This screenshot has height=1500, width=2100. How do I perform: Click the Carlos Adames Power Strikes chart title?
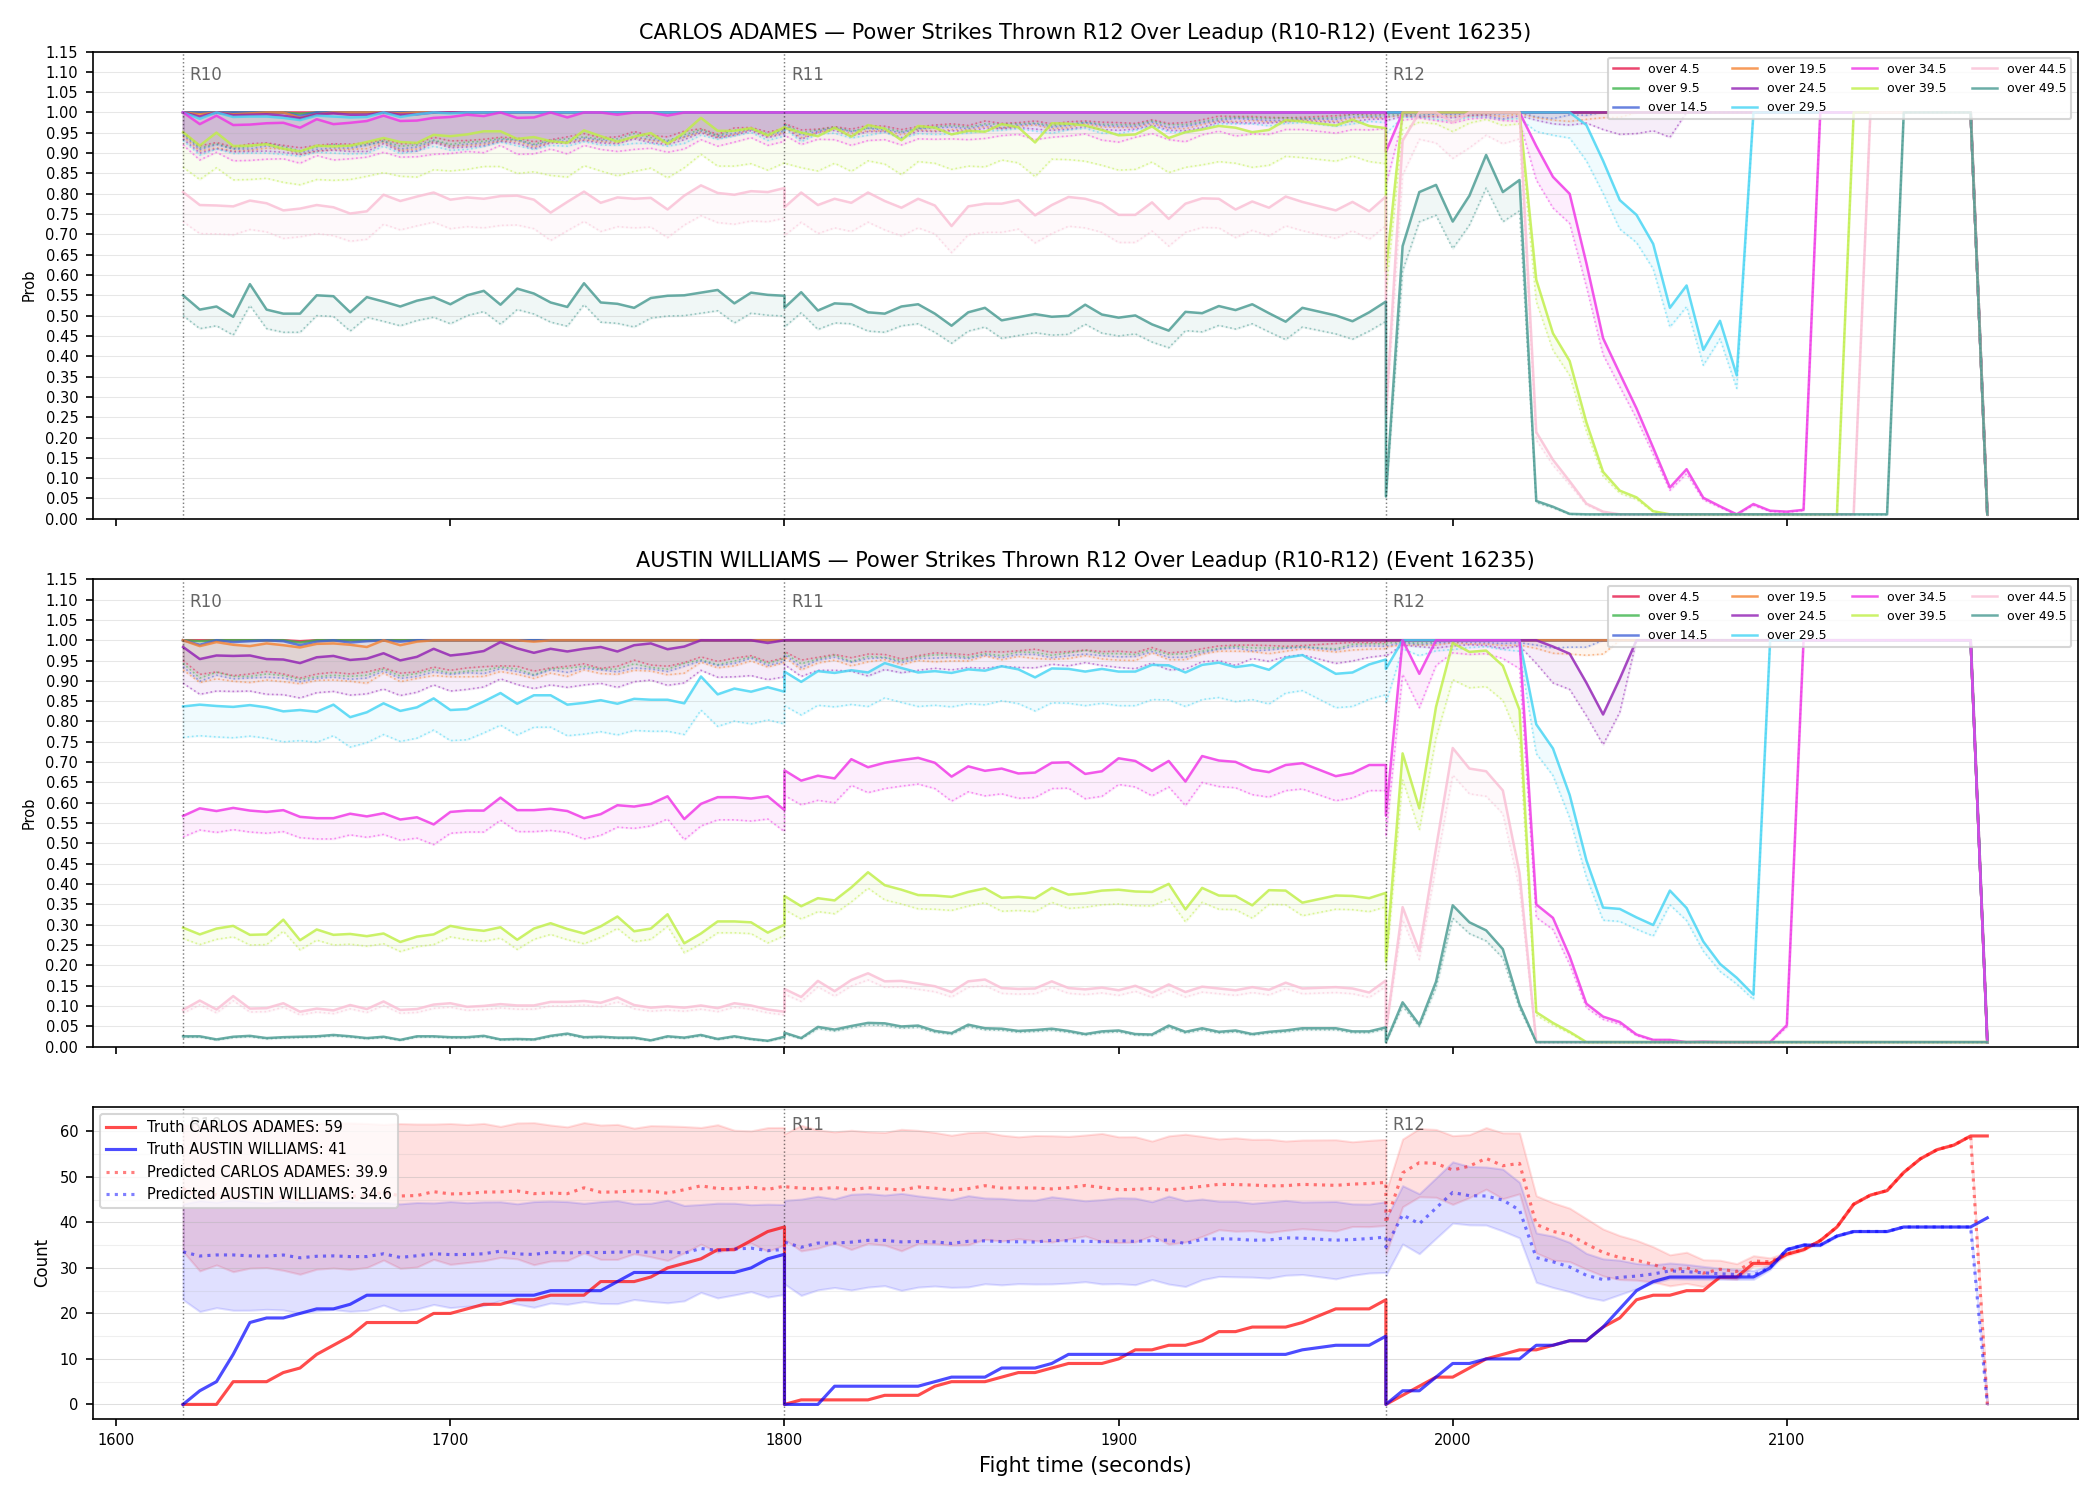coord(1085,32)
